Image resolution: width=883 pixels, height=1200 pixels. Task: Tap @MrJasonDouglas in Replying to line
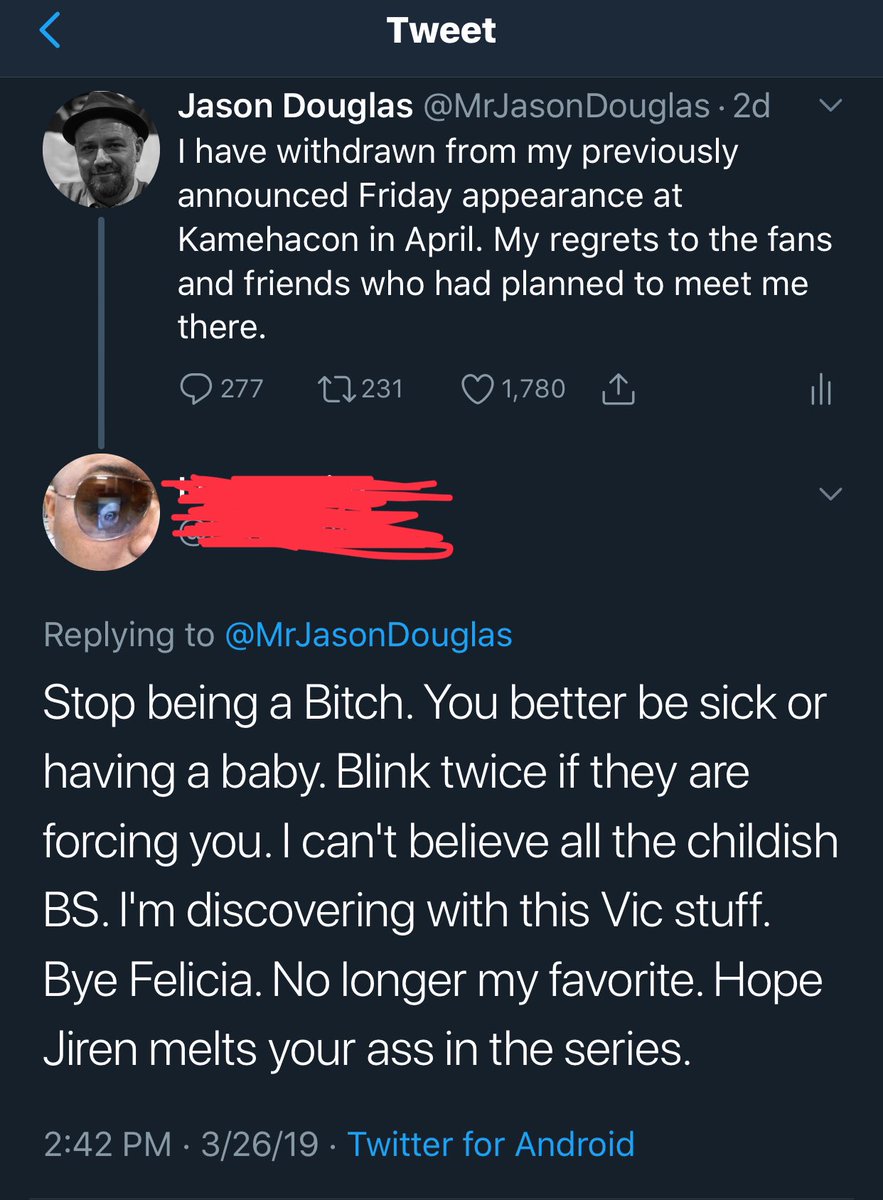(368, 634)
